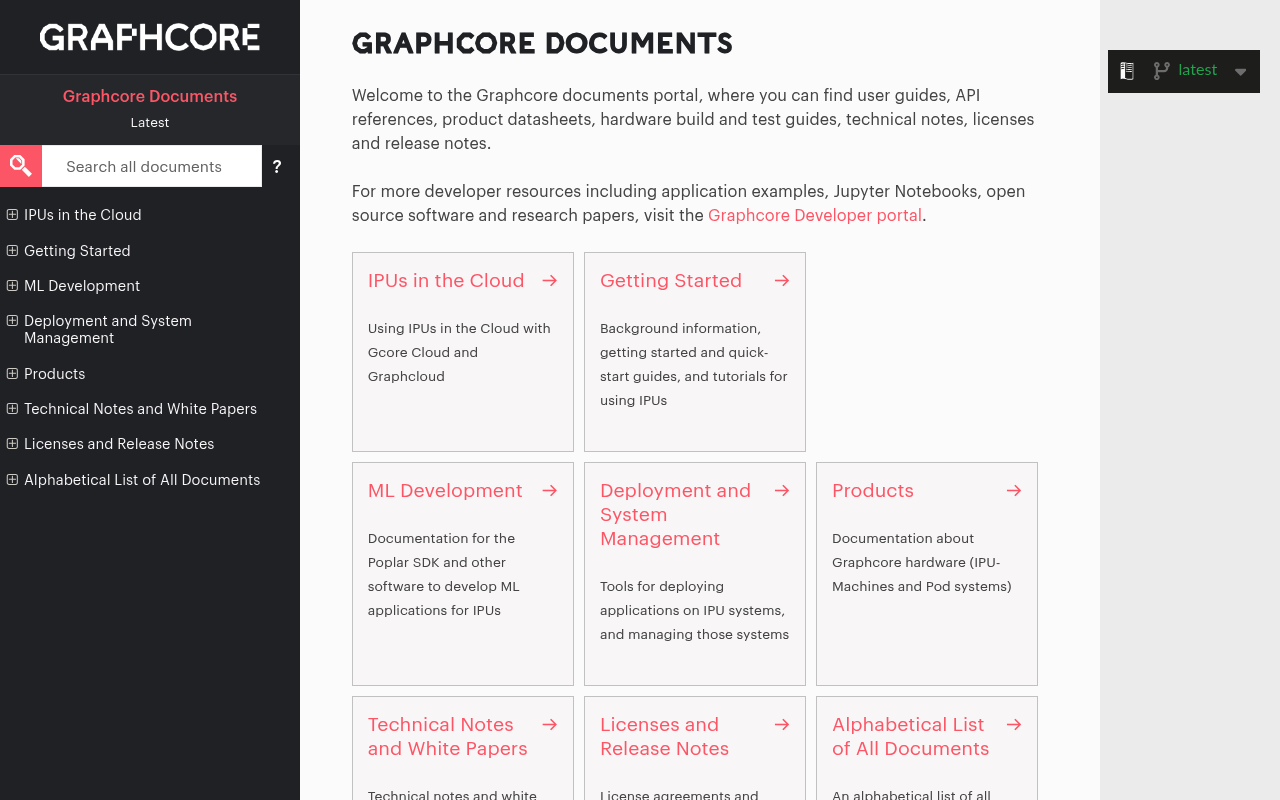Open Alphabetical List of All Documents sidebar link

(x=142, y=480)
